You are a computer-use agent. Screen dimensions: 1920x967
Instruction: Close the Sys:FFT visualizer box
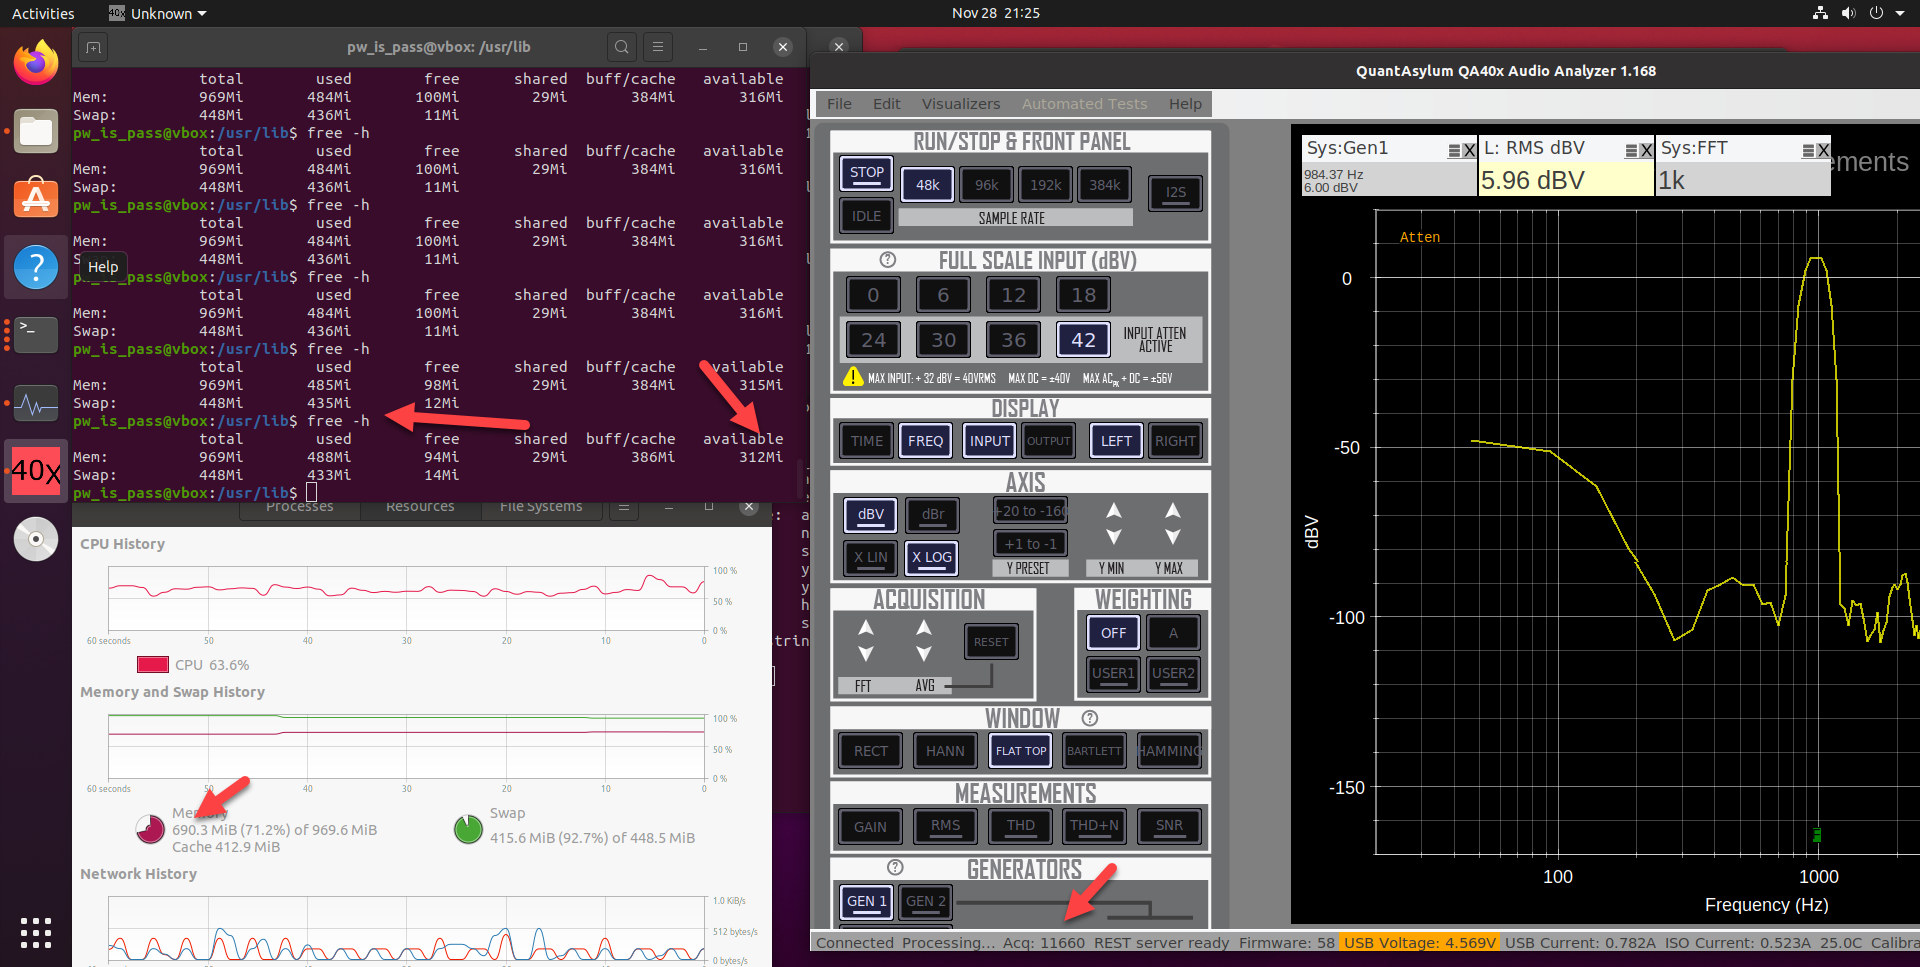[x=1823, y=151]
